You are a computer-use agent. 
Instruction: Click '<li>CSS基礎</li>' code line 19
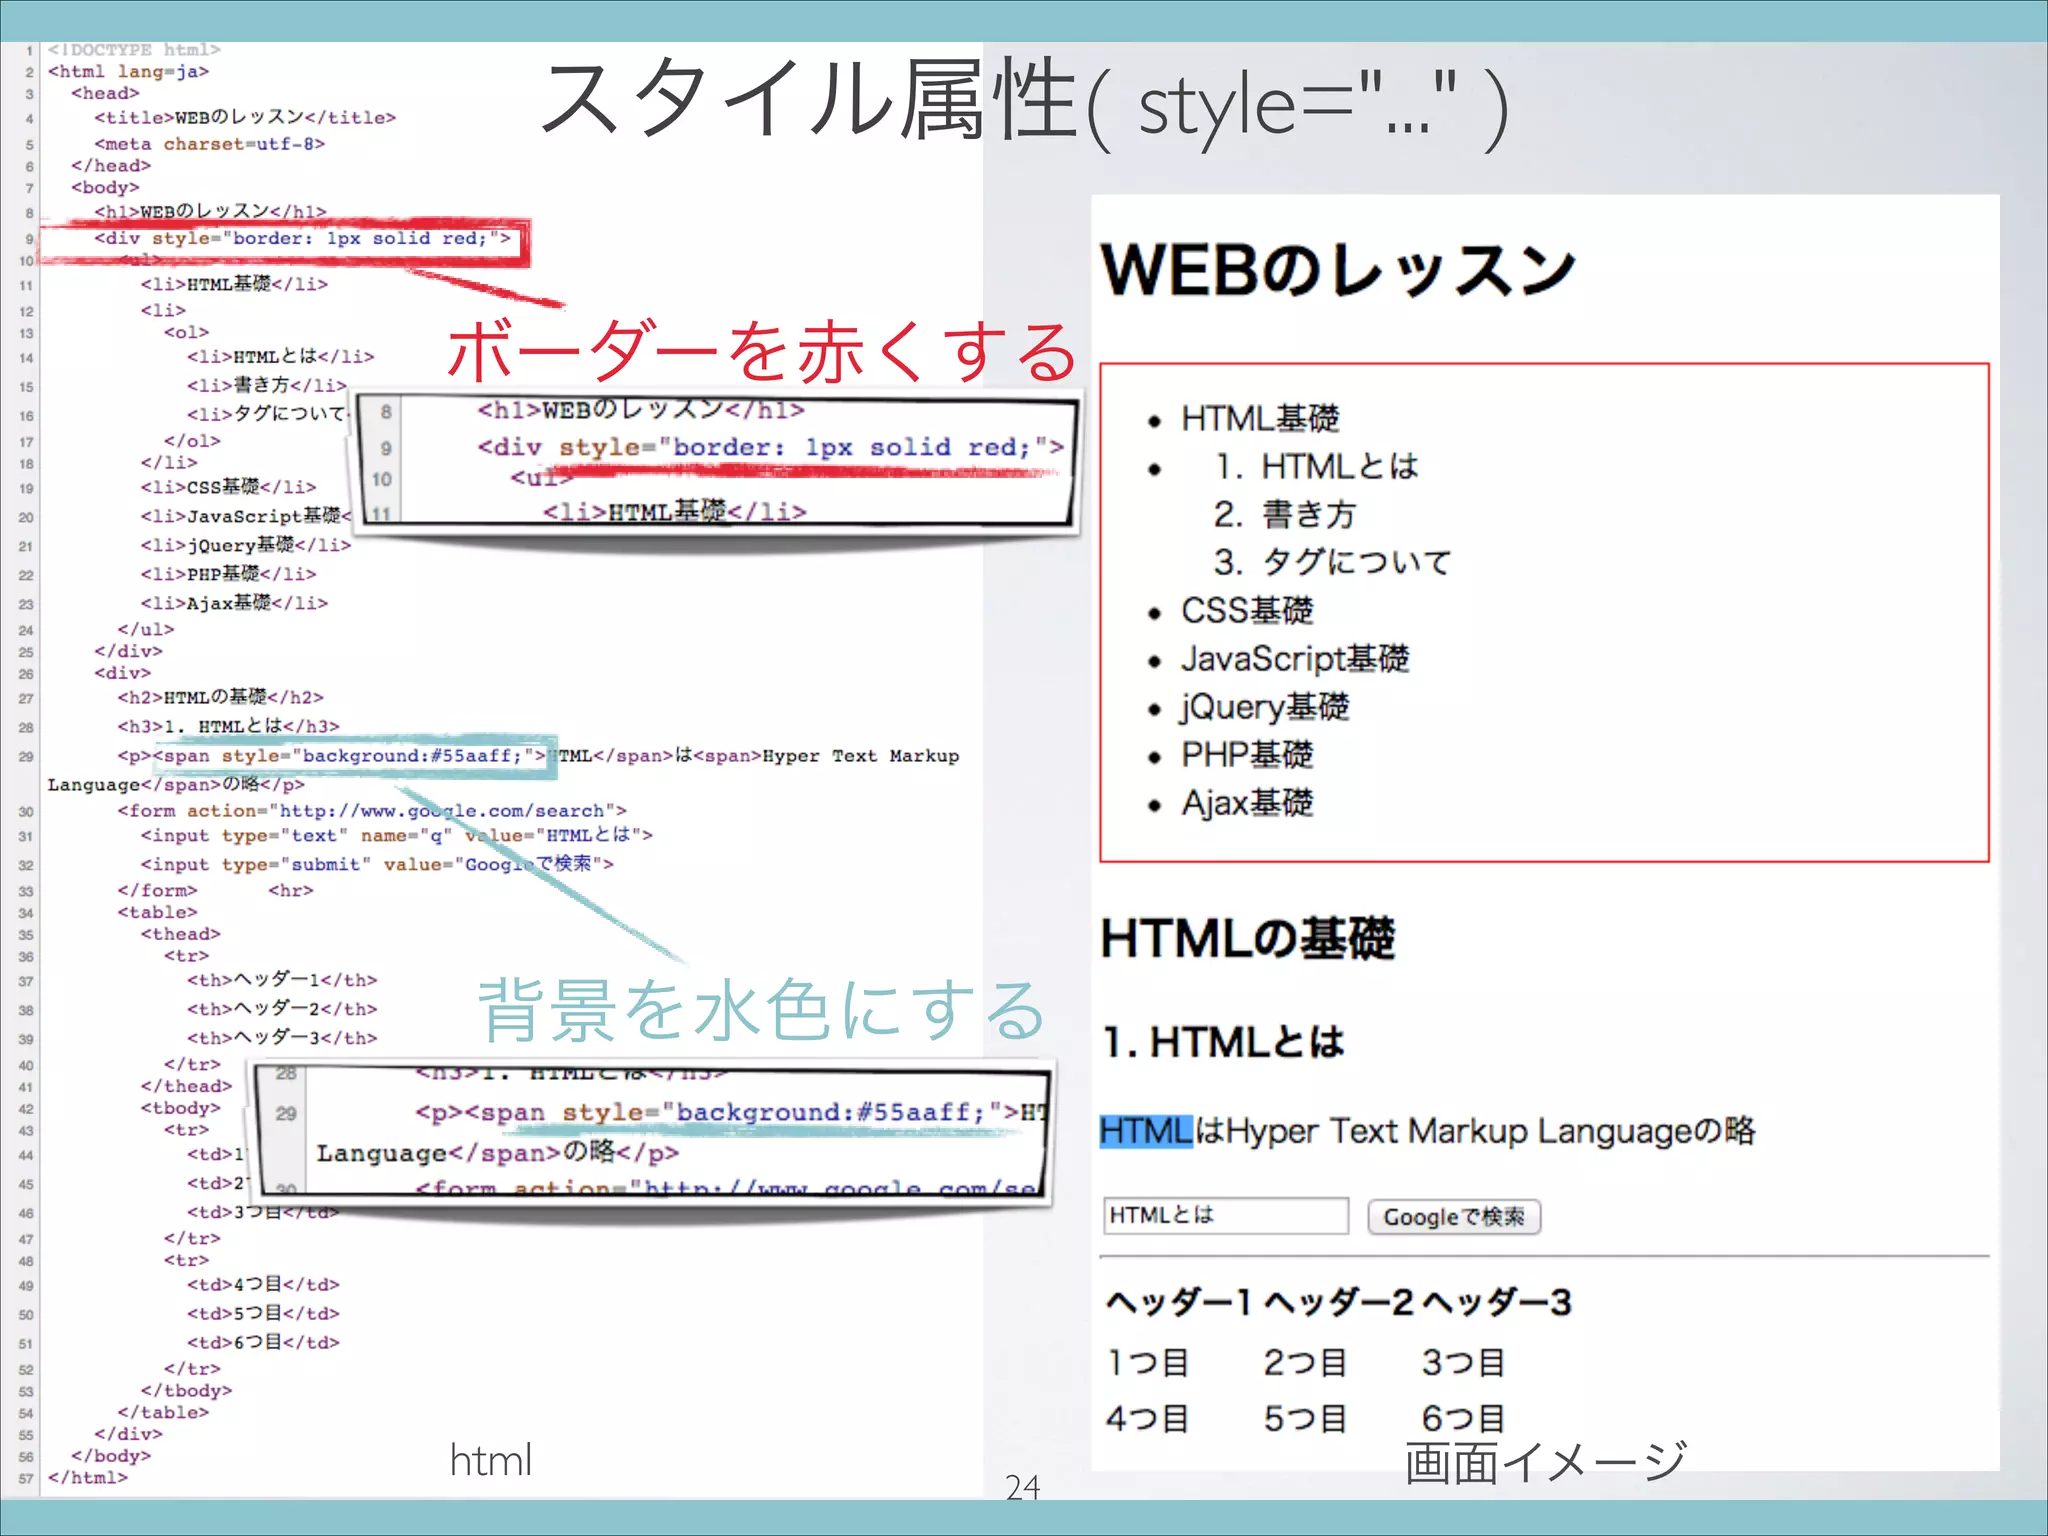point(228,486)
